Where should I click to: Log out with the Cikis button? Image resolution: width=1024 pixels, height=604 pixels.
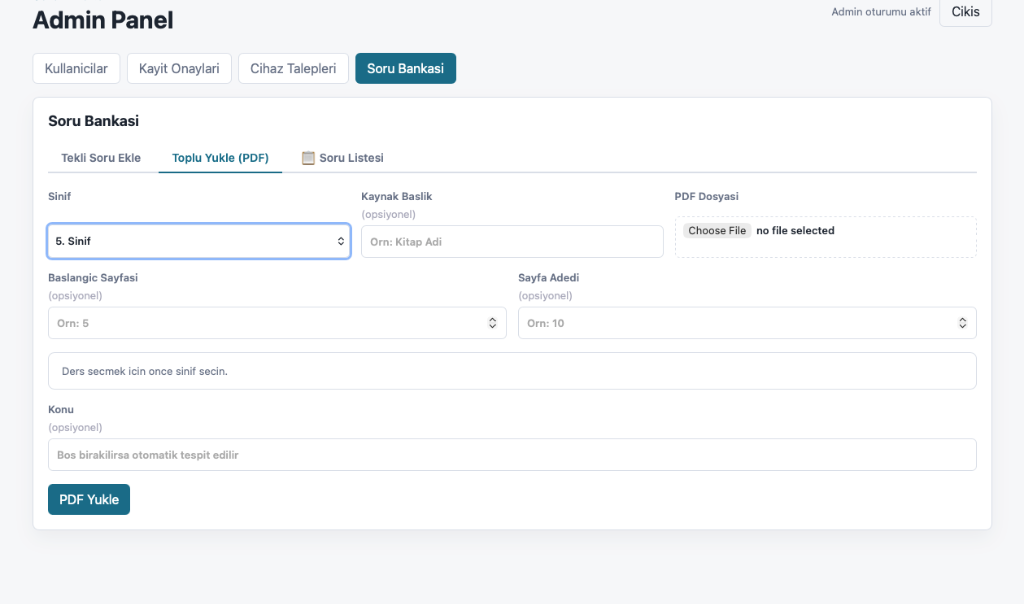965,12
